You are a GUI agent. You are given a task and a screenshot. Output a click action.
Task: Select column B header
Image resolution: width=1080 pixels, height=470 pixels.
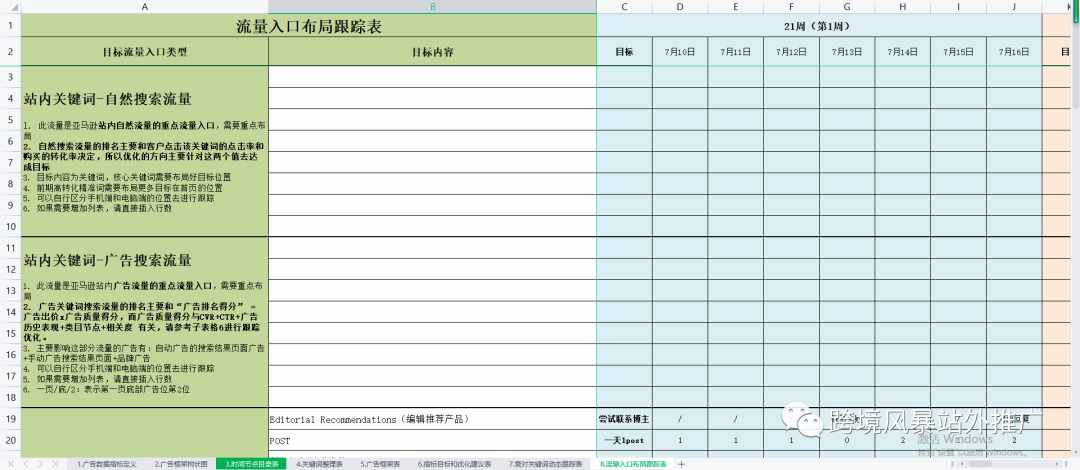pyautogui.click(x=433, y=7)
